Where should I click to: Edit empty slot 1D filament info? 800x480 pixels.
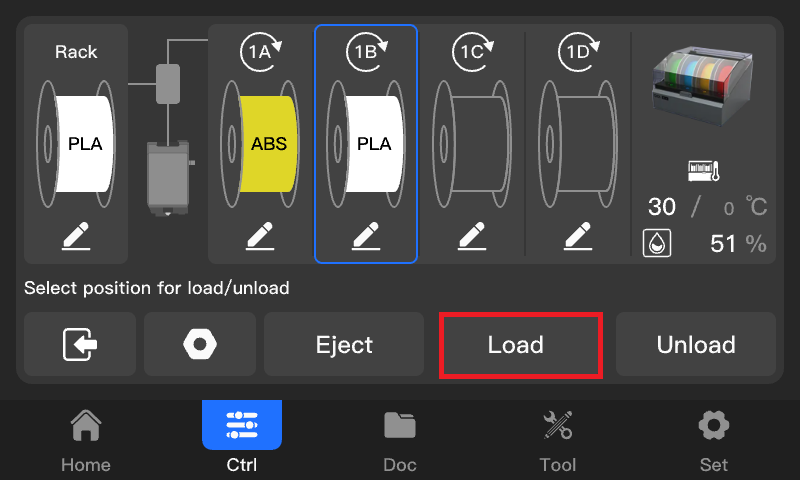pyautogui.click(x=578, y=236)
